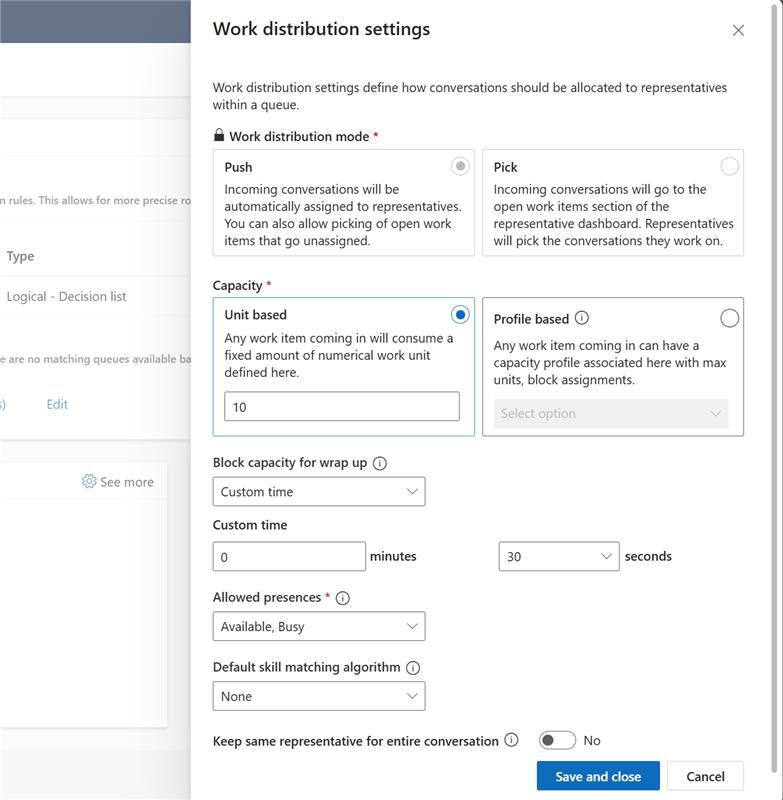783x800 pixels.
Task: Click the unit capacity field containing 10
Action: [x=341, y=407]
